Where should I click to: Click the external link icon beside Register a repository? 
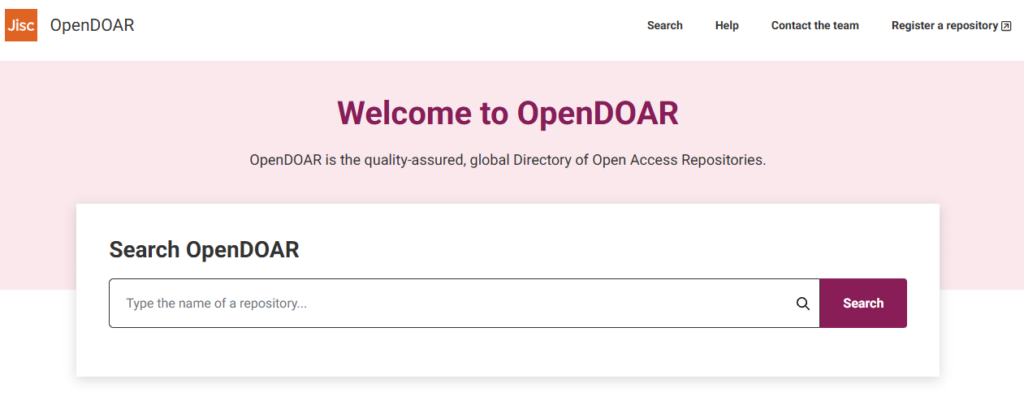point(1006,26)
